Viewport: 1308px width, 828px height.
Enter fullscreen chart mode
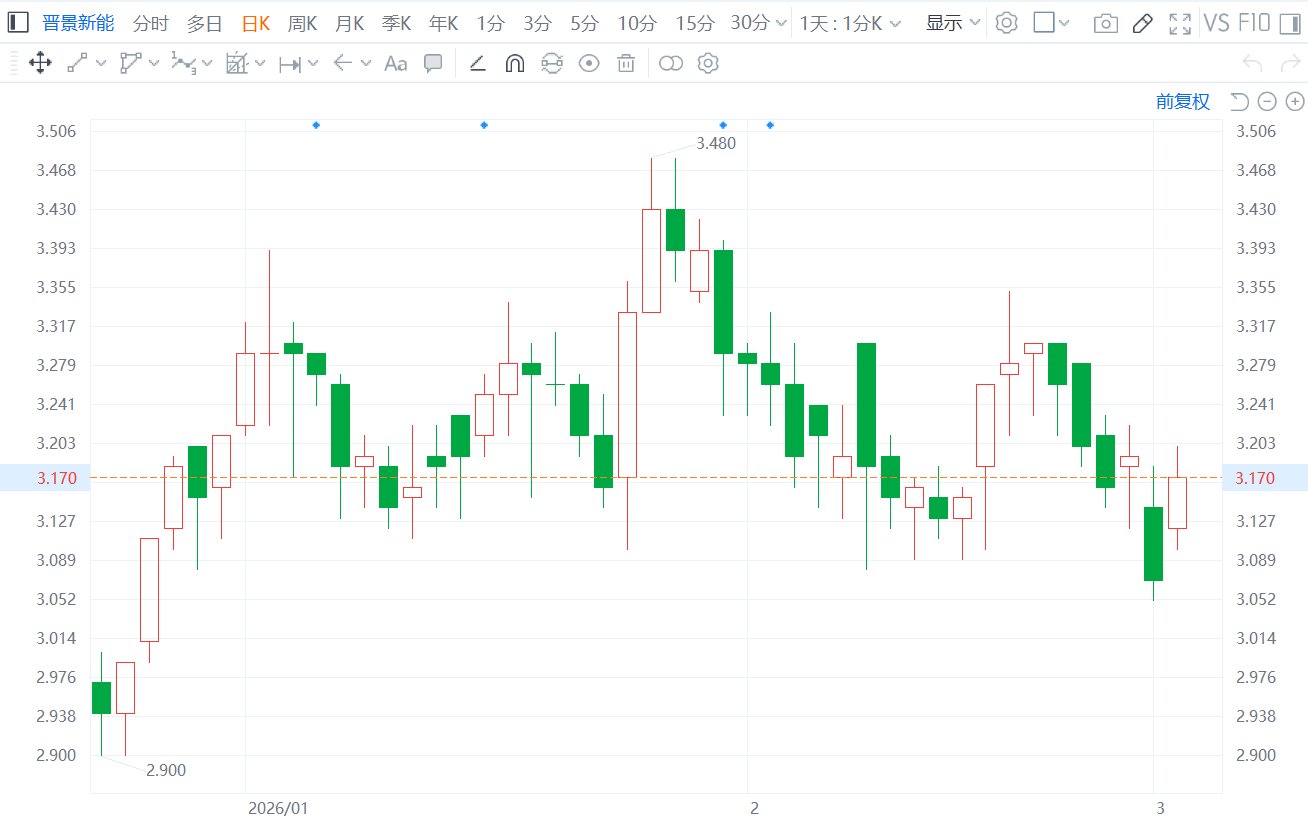click(1180, 23)
